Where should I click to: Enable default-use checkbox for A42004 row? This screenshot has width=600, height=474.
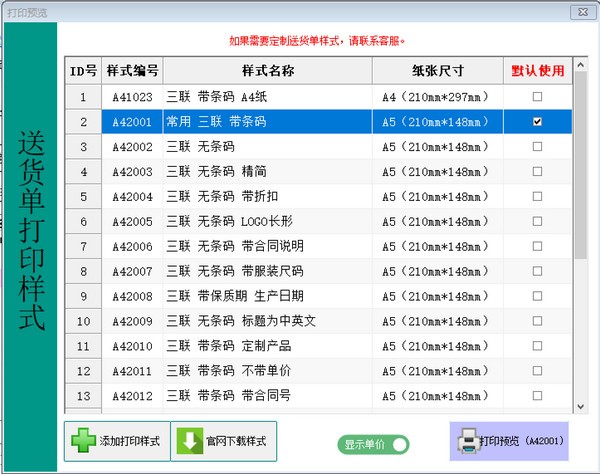(x=538, y=196)
